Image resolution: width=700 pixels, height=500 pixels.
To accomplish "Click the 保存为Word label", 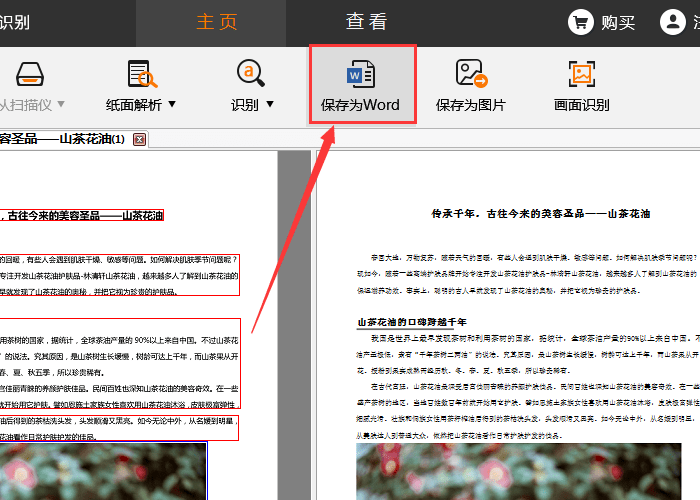I will pos(360,105).
